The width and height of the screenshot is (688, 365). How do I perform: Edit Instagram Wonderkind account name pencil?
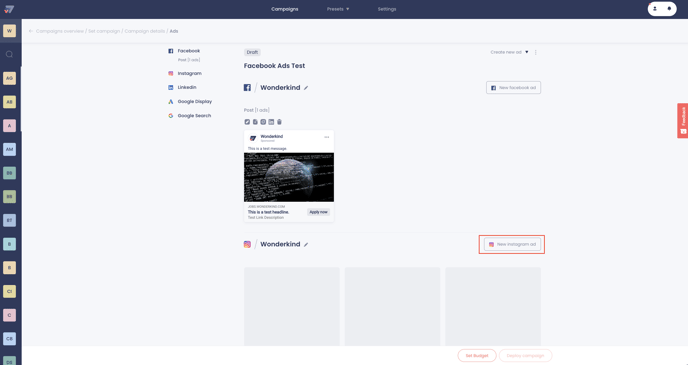point(306,244)
